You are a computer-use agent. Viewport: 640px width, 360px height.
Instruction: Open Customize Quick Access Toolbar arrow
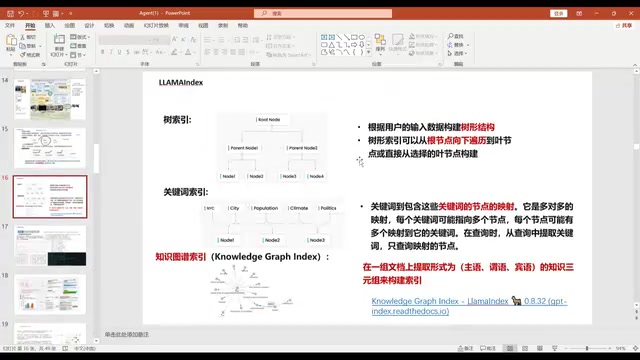[71, 13]
